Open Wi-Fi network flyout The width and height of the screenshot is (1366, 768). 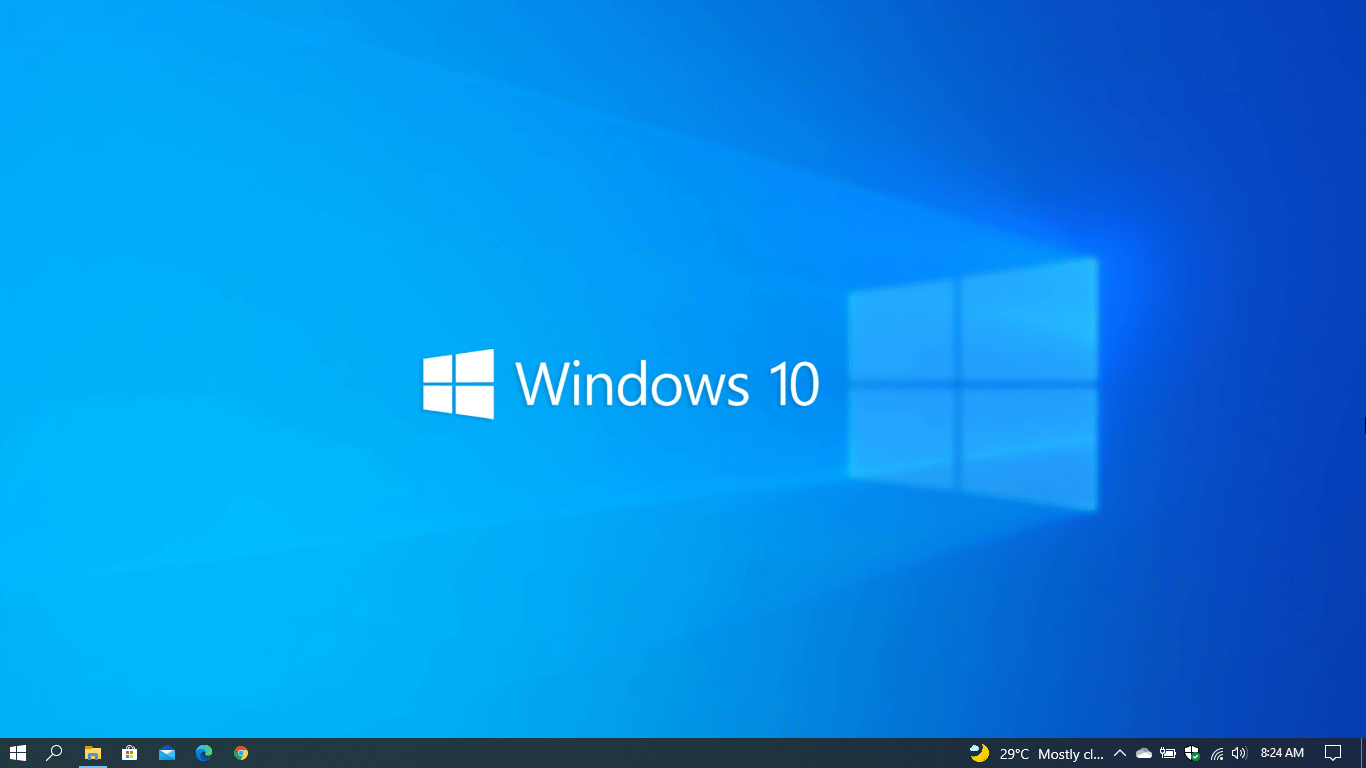pos(1217,753)
